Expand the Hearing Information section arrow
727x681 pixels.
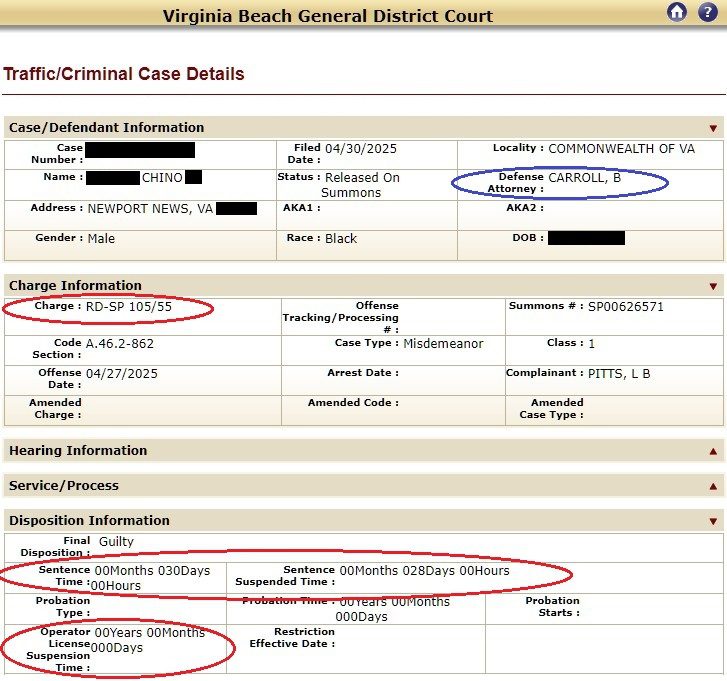[x=713, y=451]
